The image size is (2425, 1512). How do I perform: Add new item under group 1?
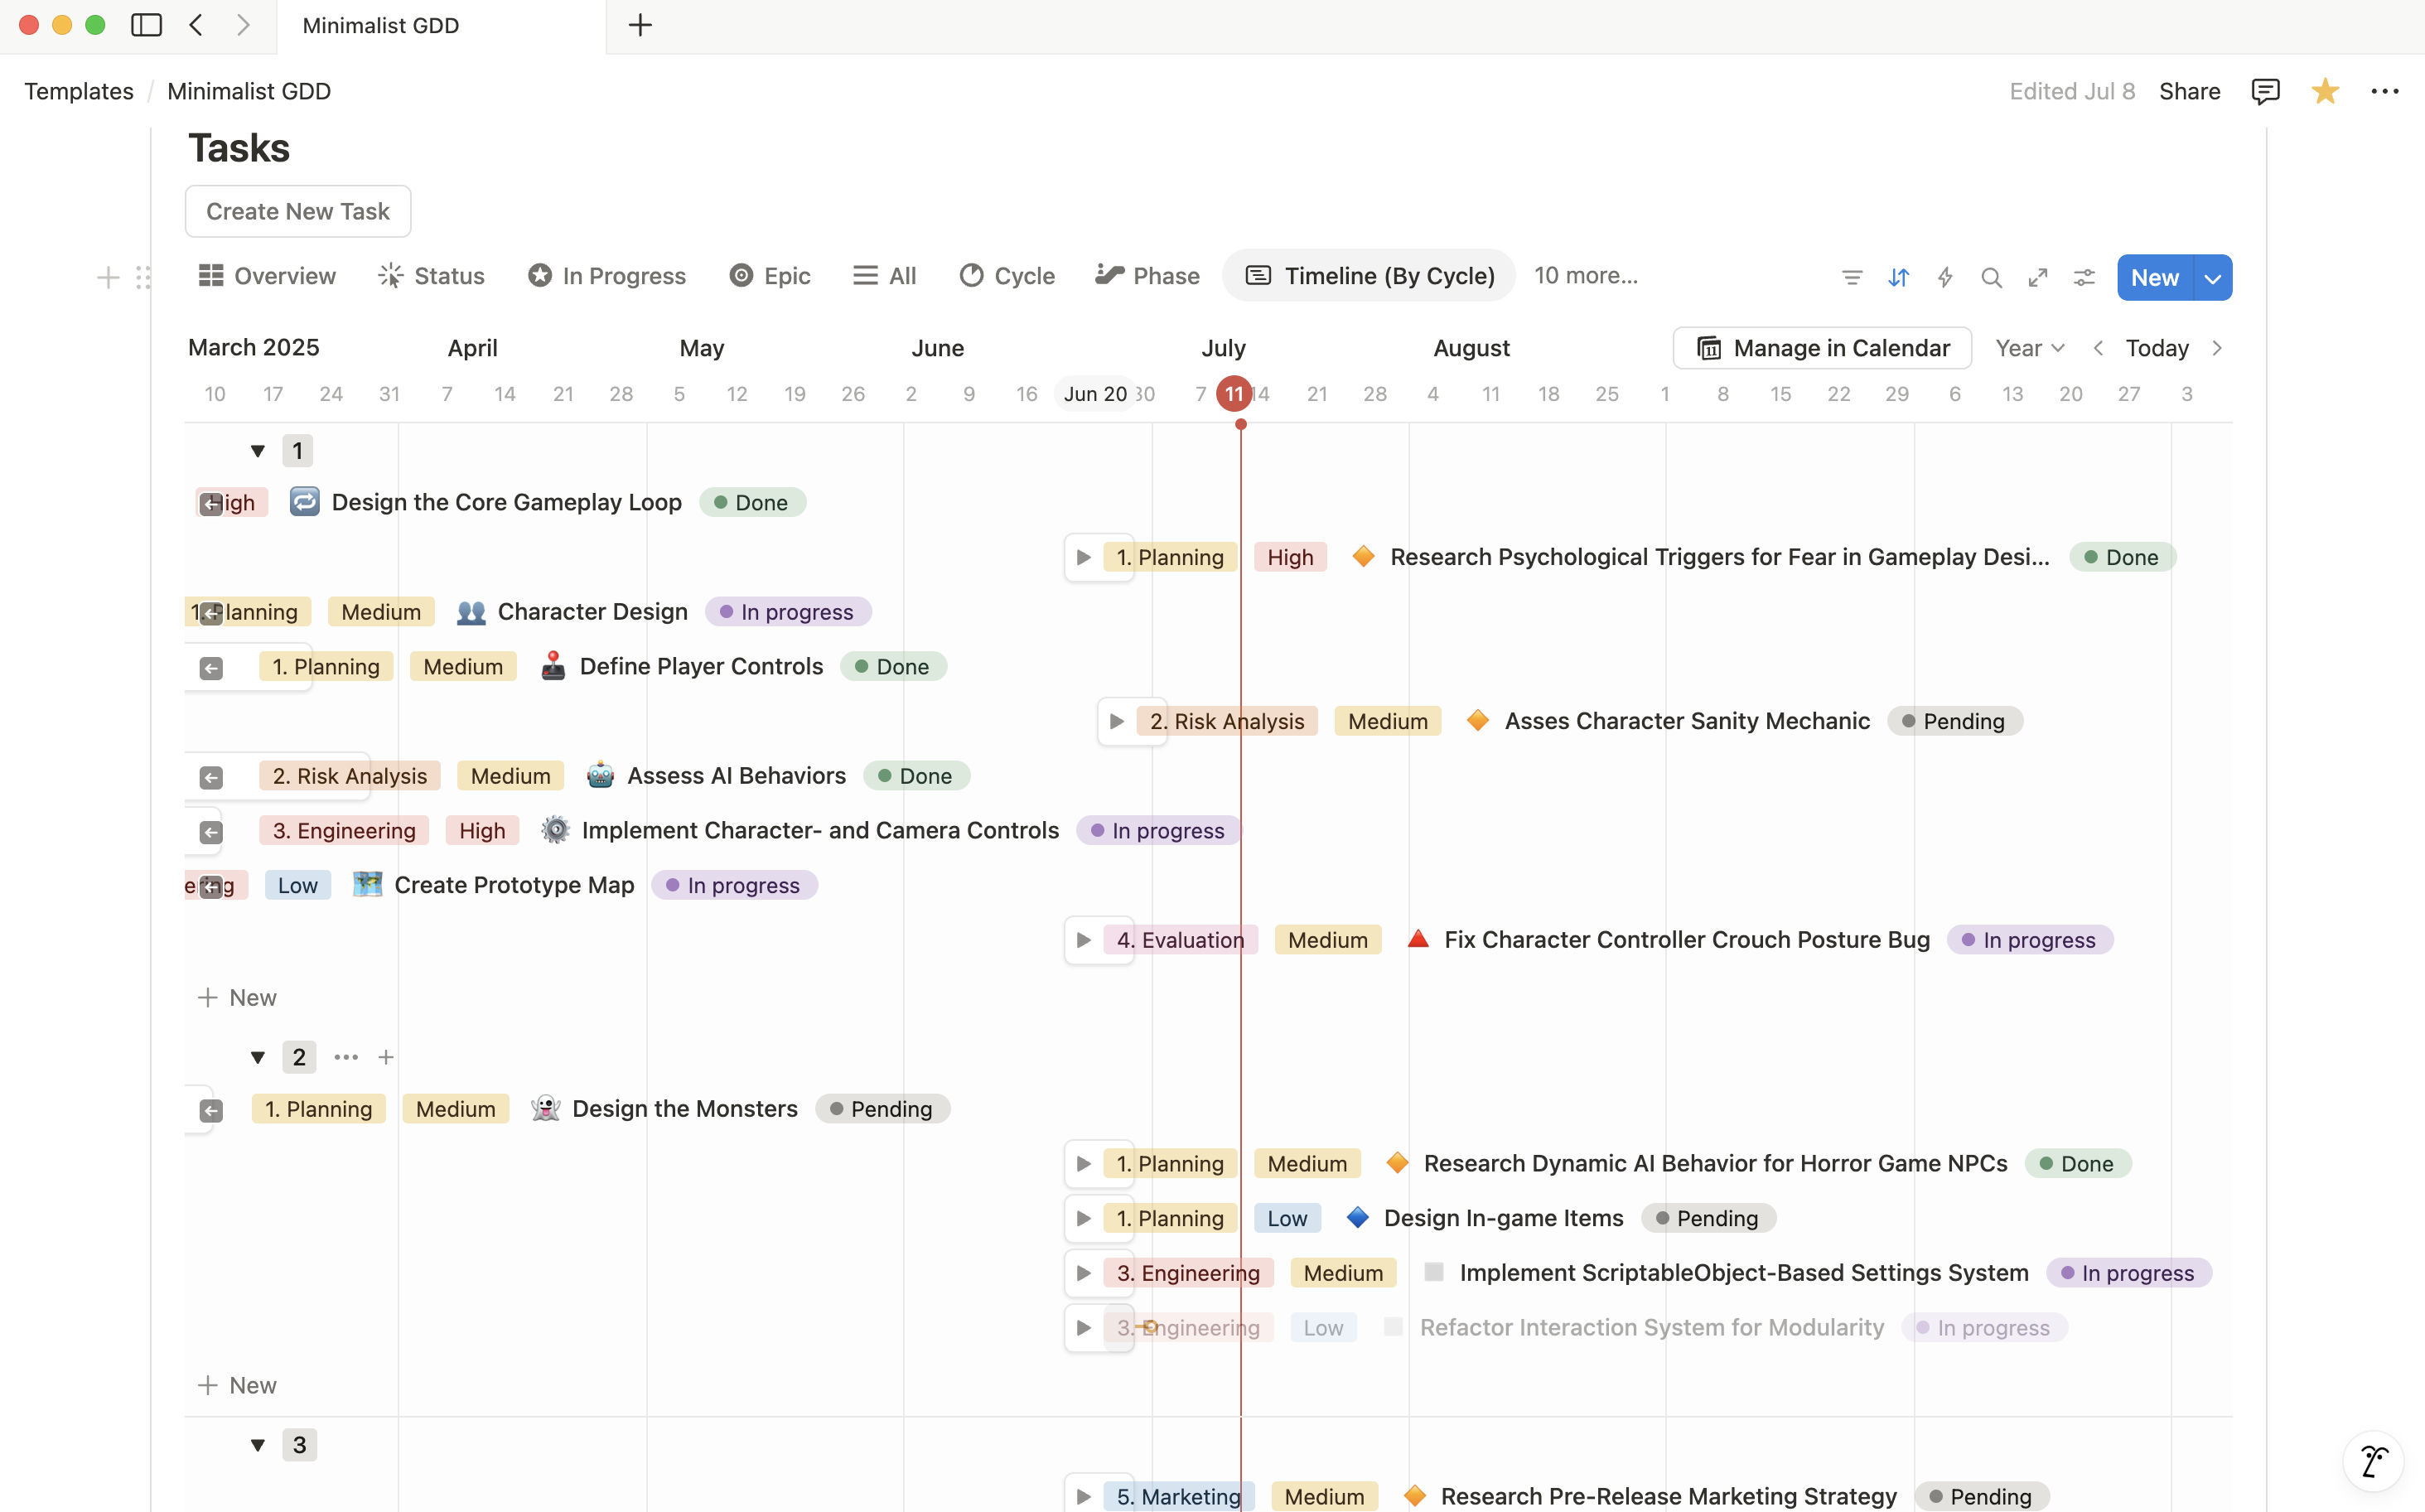tap(237, 998)
